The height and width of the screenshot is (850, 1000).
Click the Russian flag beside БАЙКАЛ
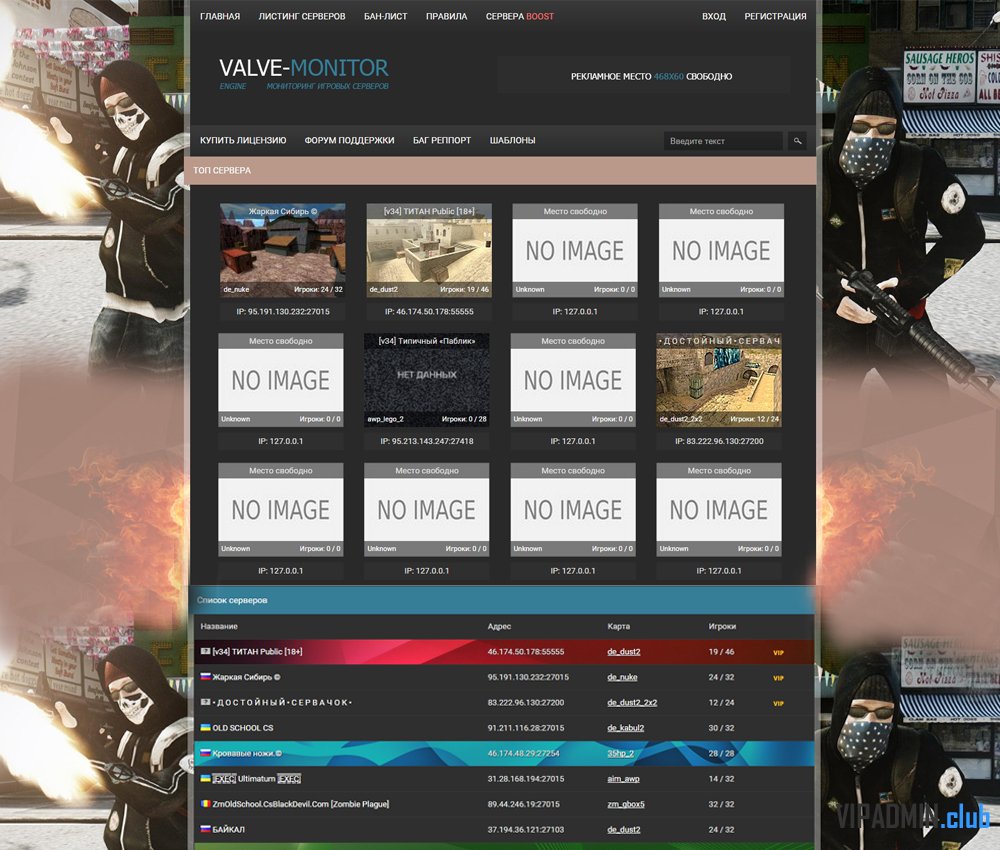(205, 829)
